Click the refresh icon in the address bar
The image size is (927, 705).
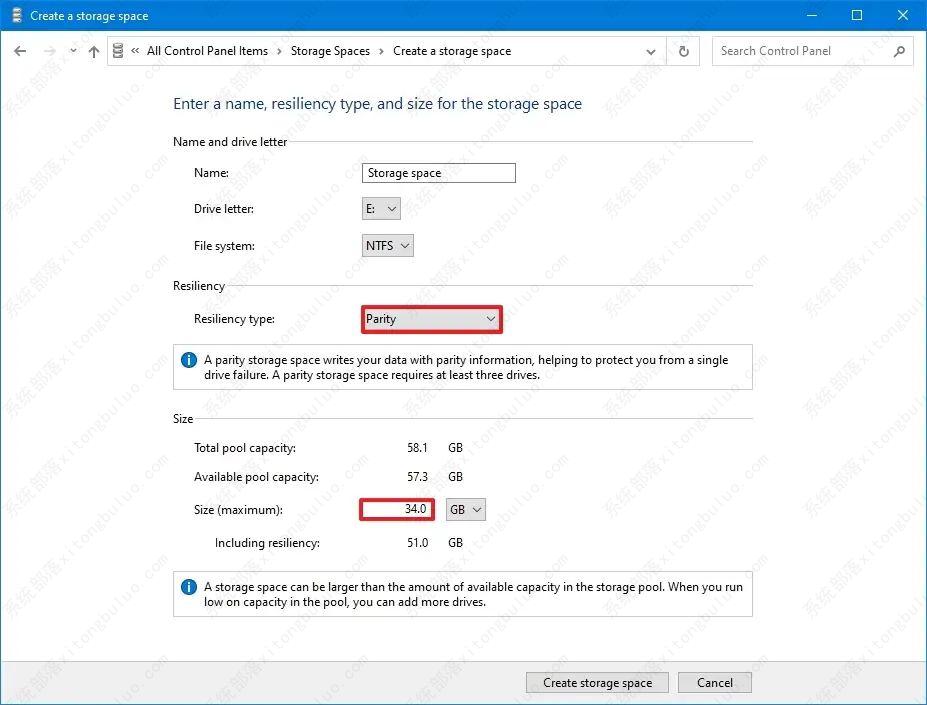tap(683, 51)
